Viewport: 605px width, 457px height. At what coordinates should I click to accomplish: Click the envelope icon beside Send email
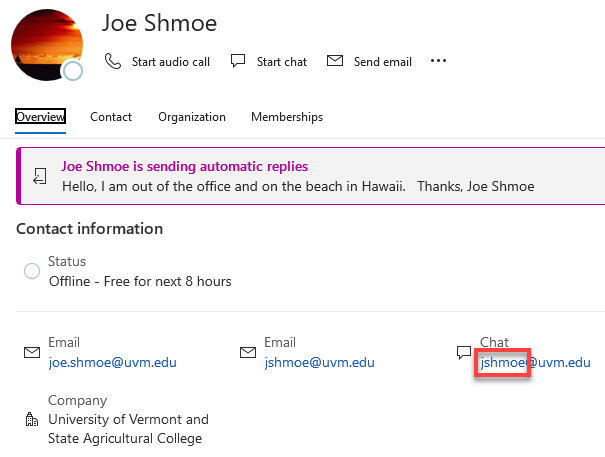pos(335,61)
